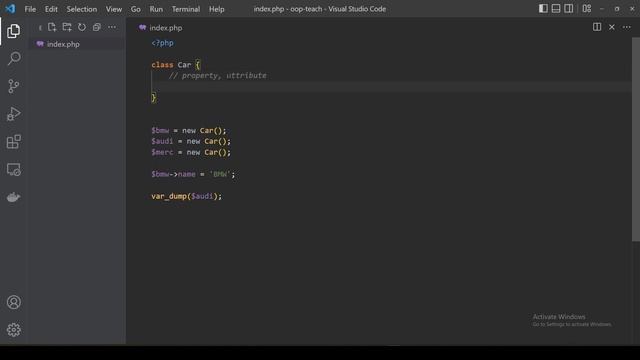
Task: Open the Help menu
Action: tap(217, 9)
